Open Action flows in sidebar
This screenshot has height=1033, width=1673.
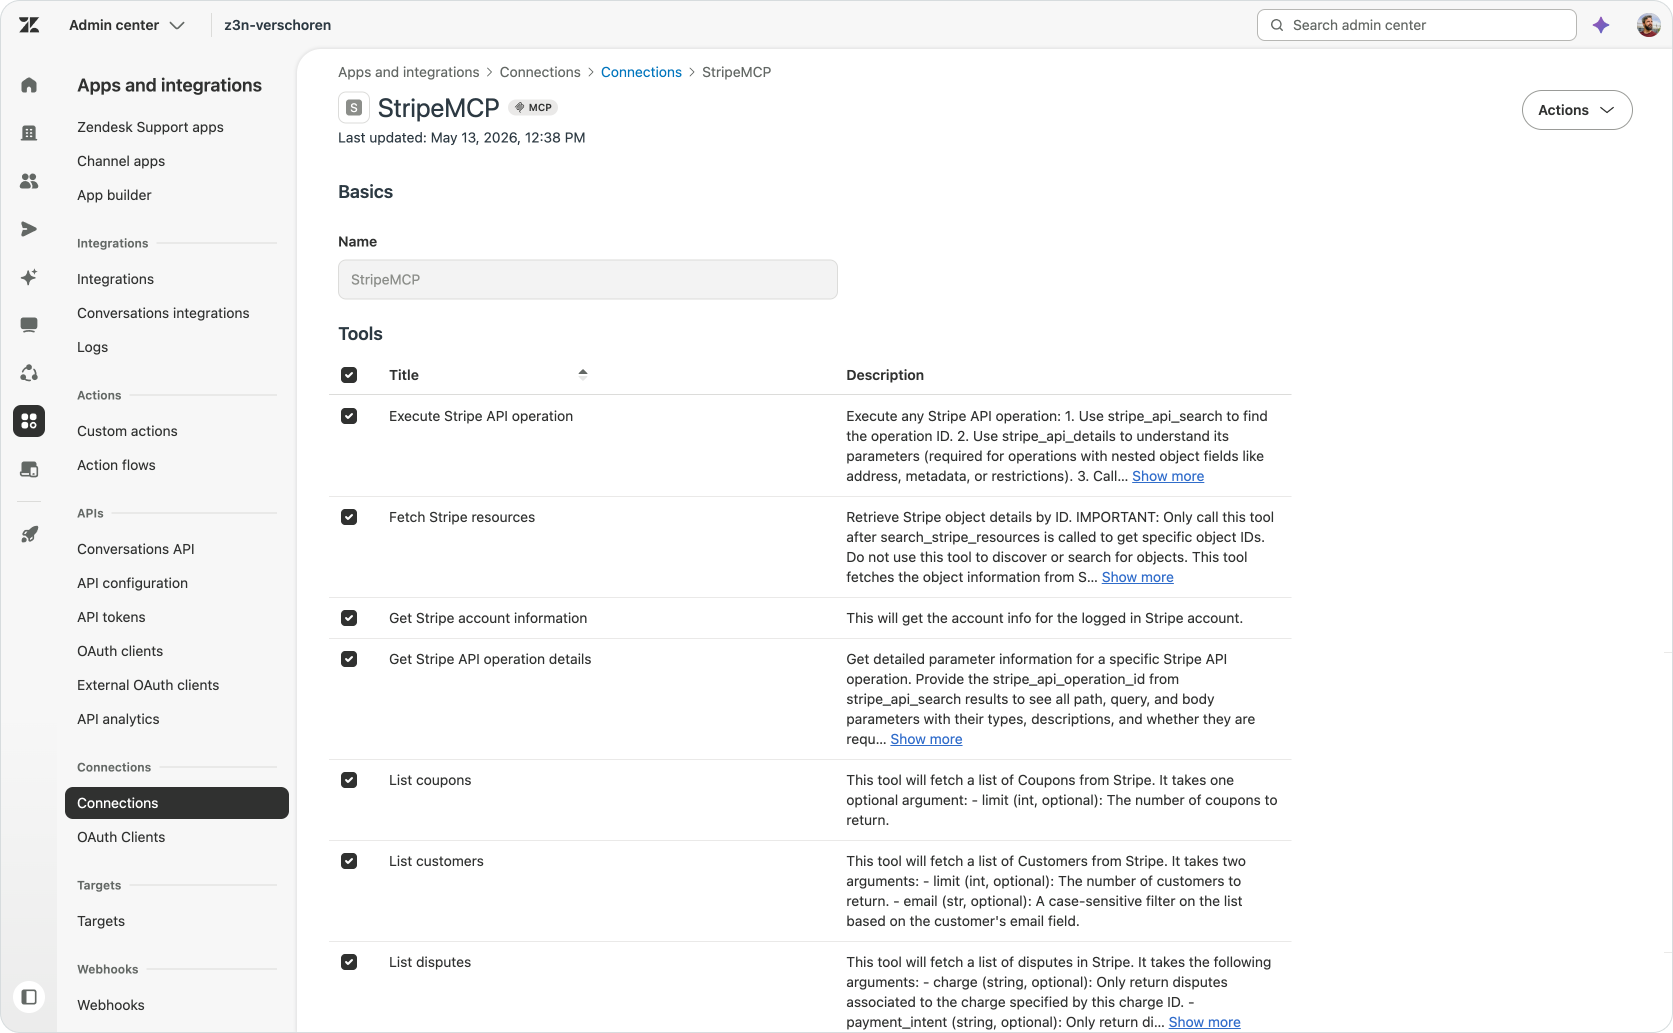(x=116, y=465)
